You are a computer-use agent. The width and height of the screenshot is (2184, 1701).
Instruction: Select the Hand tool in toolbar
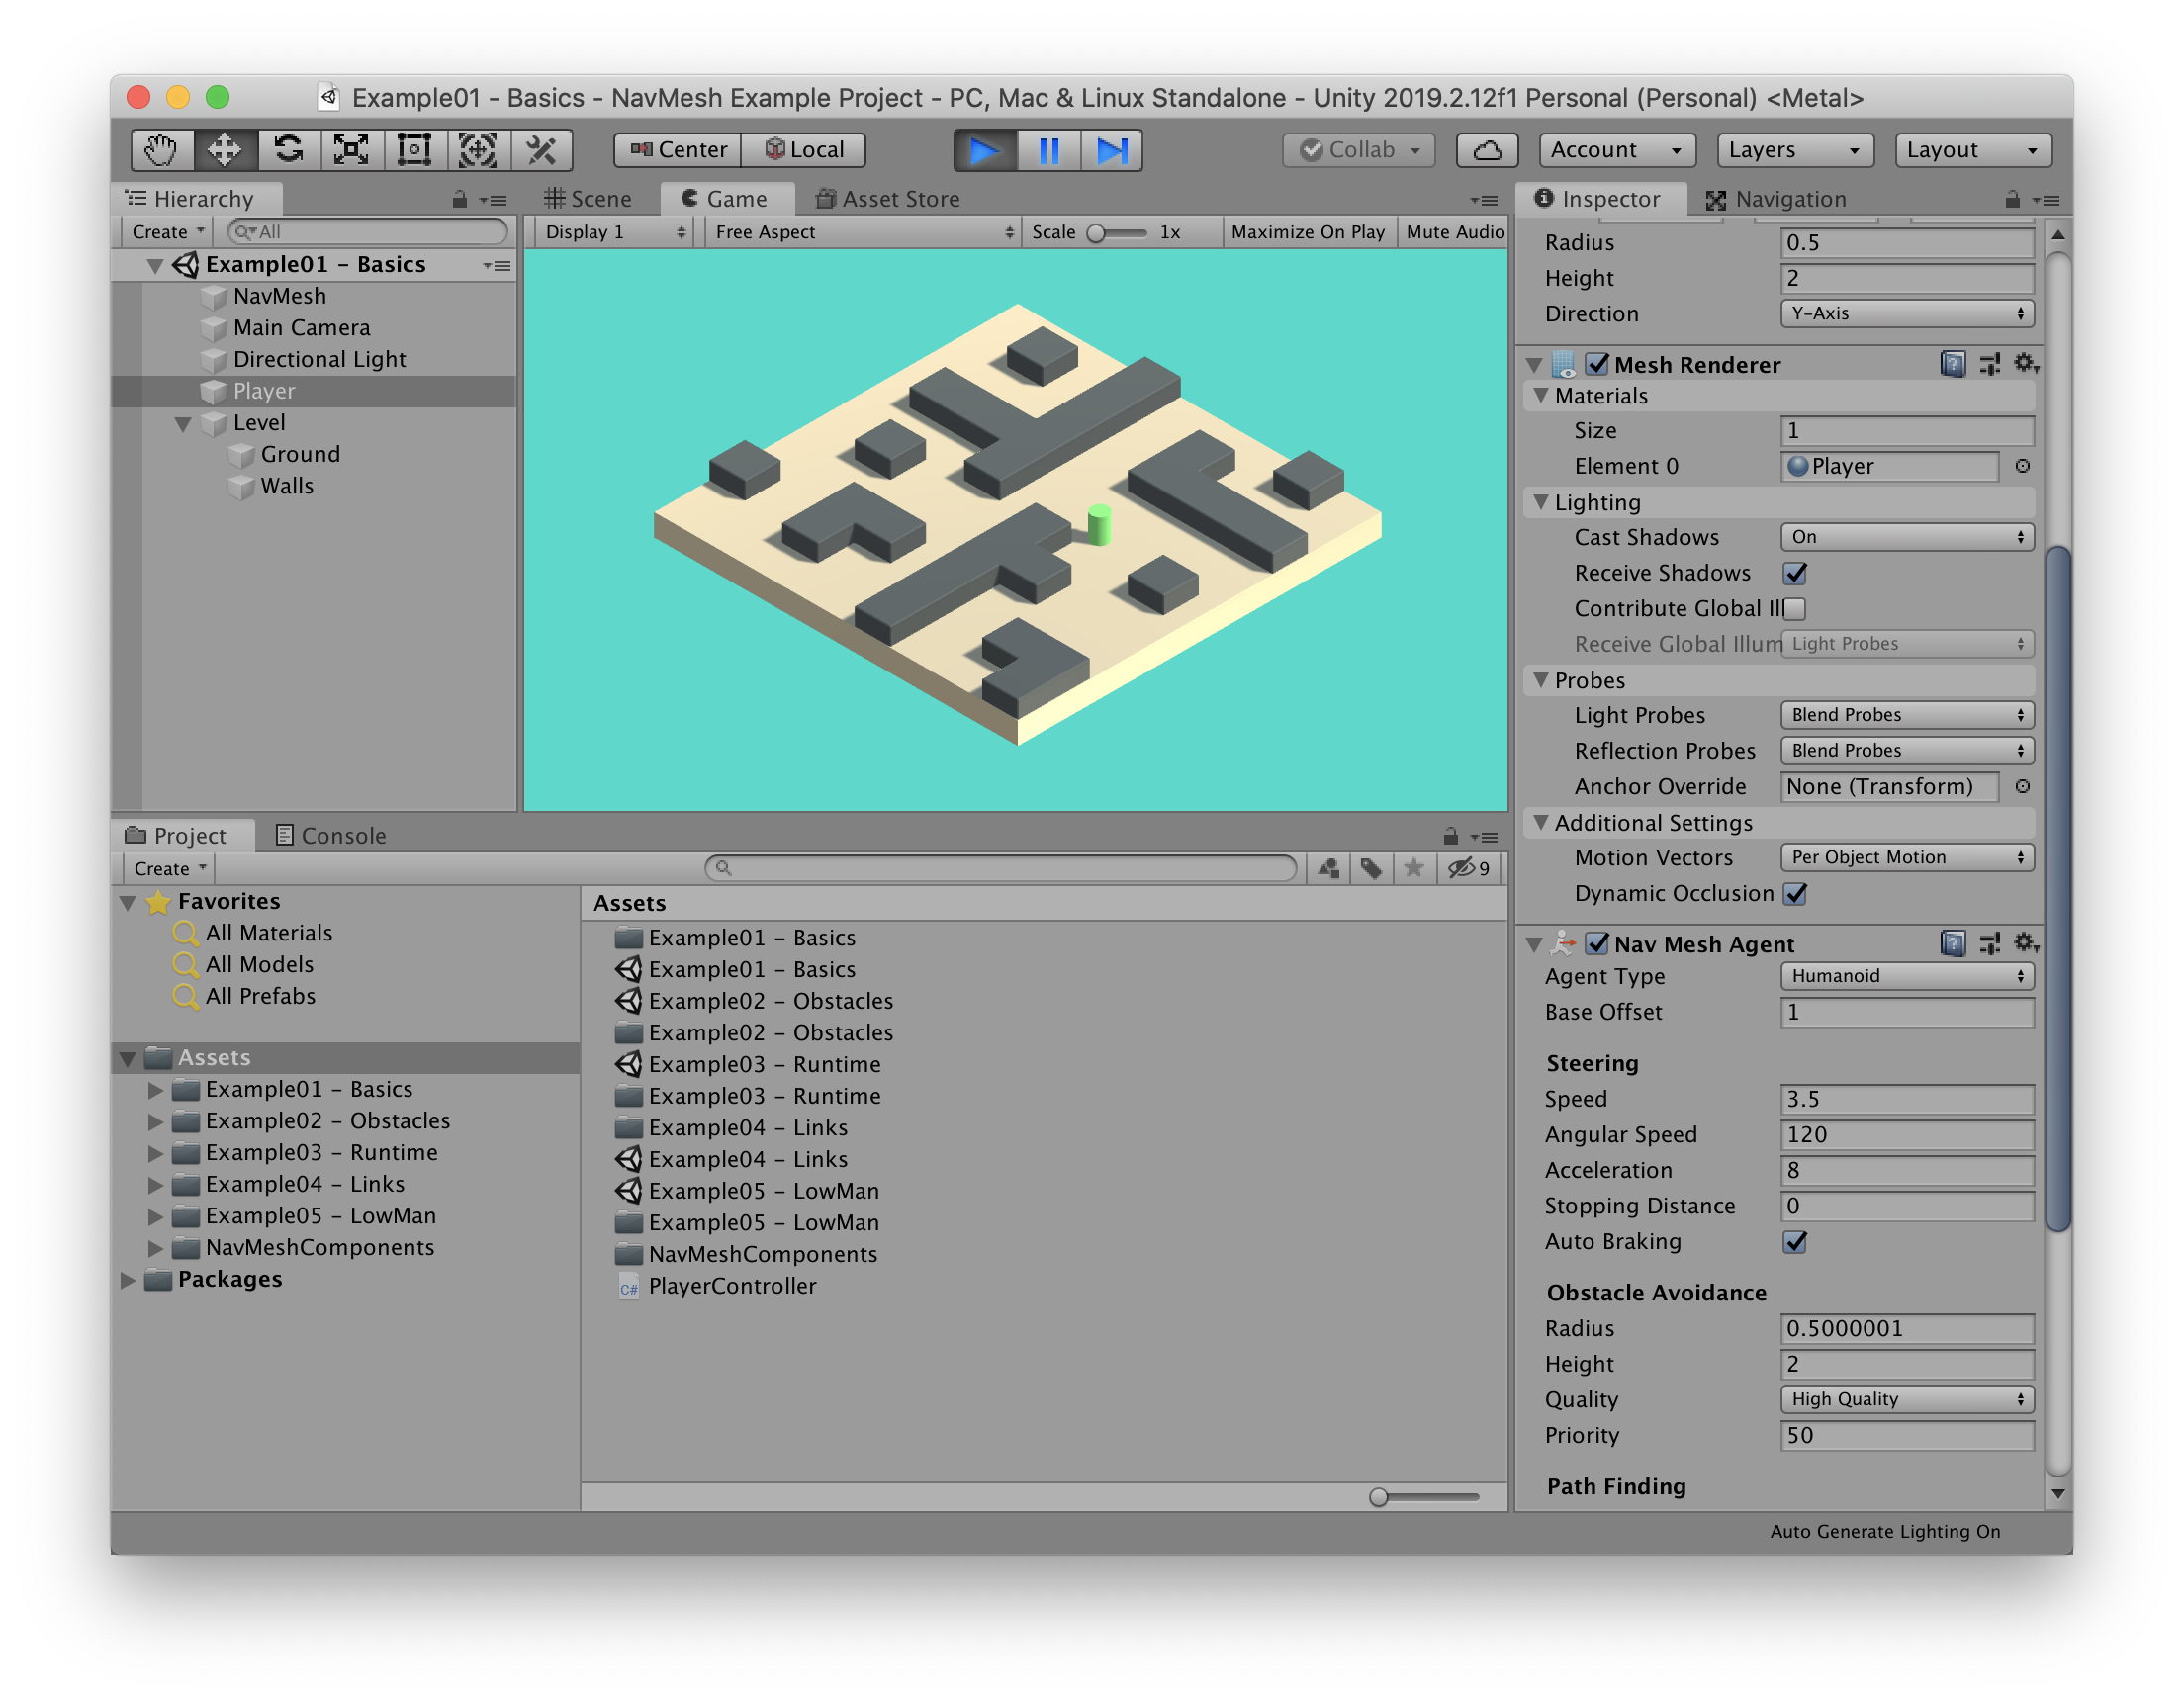click(161, 150)
